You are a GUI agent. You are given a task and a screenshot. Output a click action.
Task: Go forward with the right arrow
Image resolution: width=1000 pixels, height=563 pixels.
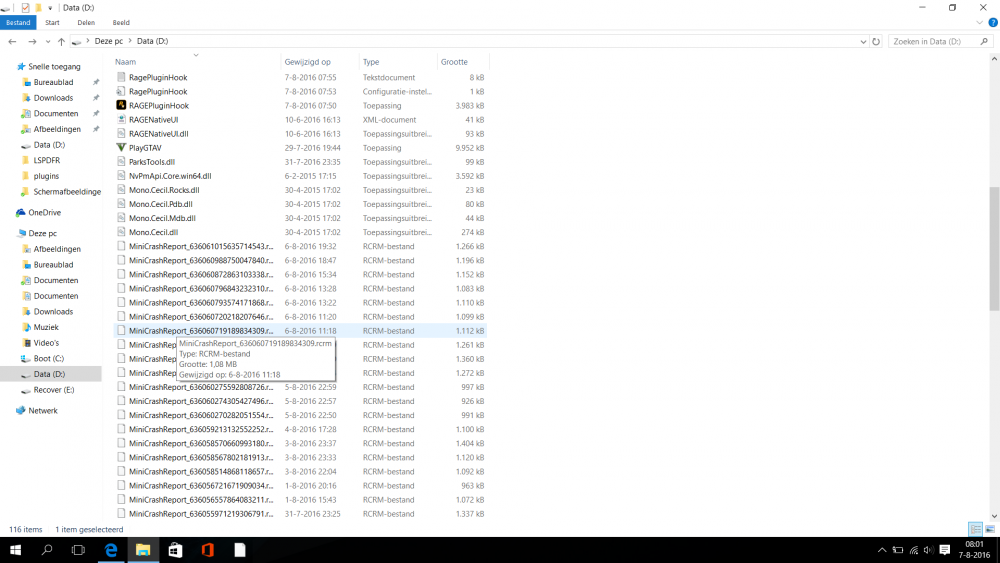point(32,41)
